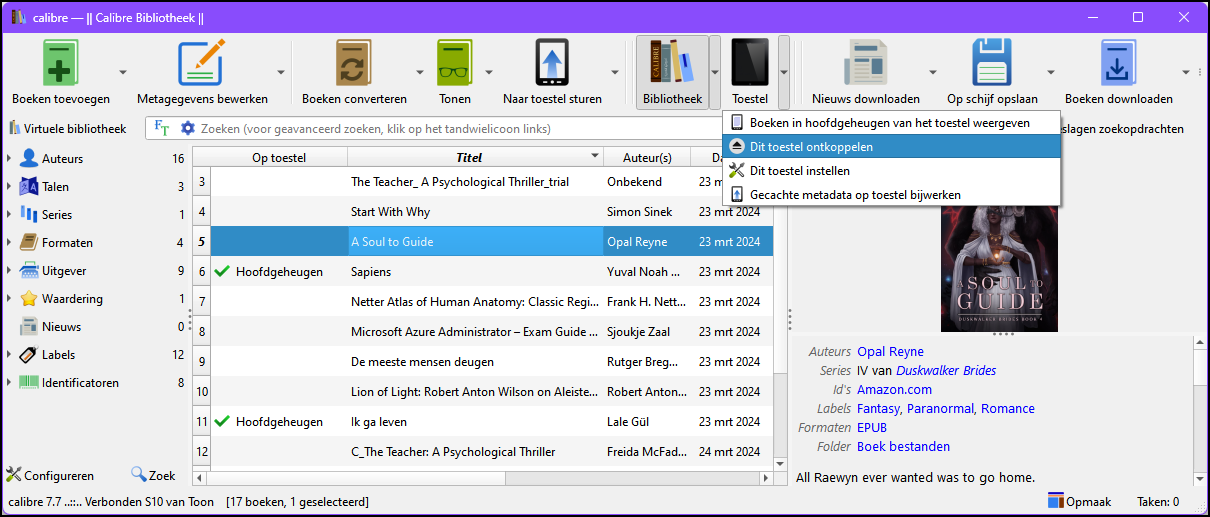This screenshot has height=517, width=1210.
Task: Click the Tonen book icon
Action: (455, 64)
